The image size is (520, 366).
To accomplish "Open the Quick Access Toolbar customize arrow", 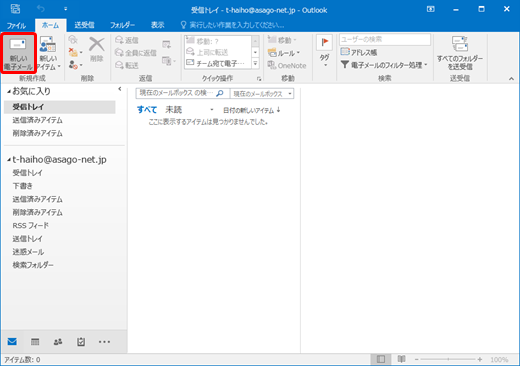I will coord(65,9).
